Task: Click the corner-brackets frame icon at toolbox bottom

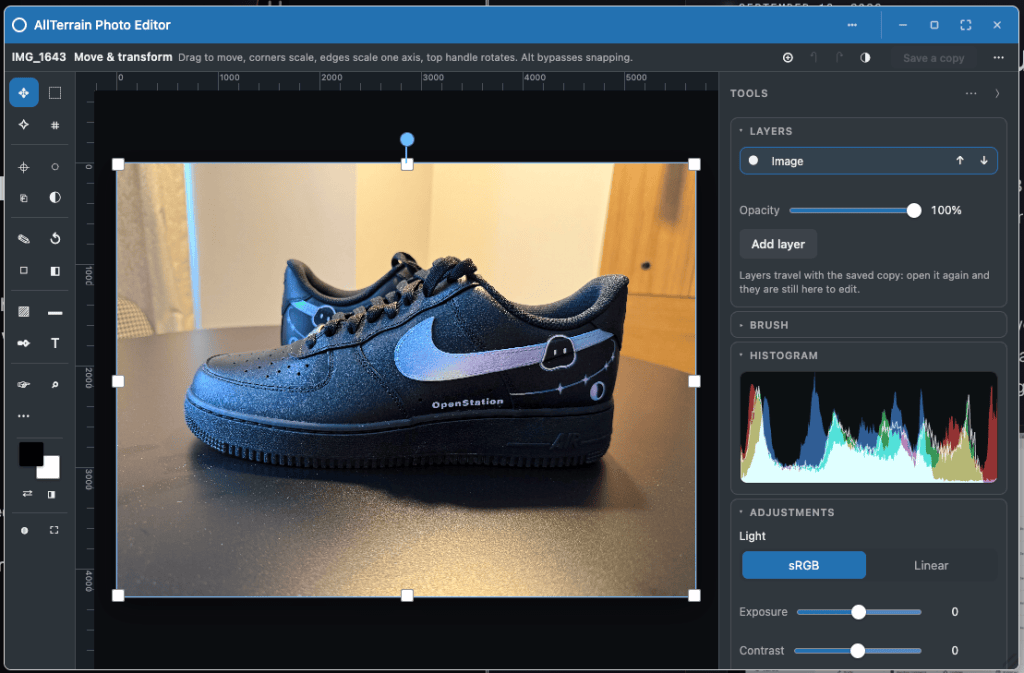Action: coord(54,531)
